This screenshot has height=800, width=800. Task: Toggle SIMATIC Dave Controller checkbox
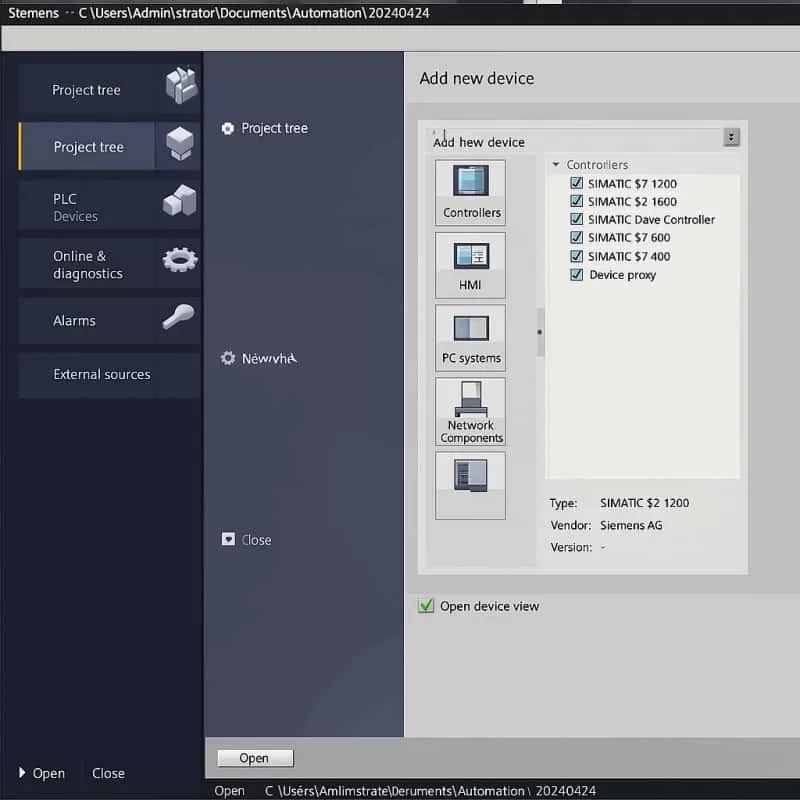click(577, 219)
